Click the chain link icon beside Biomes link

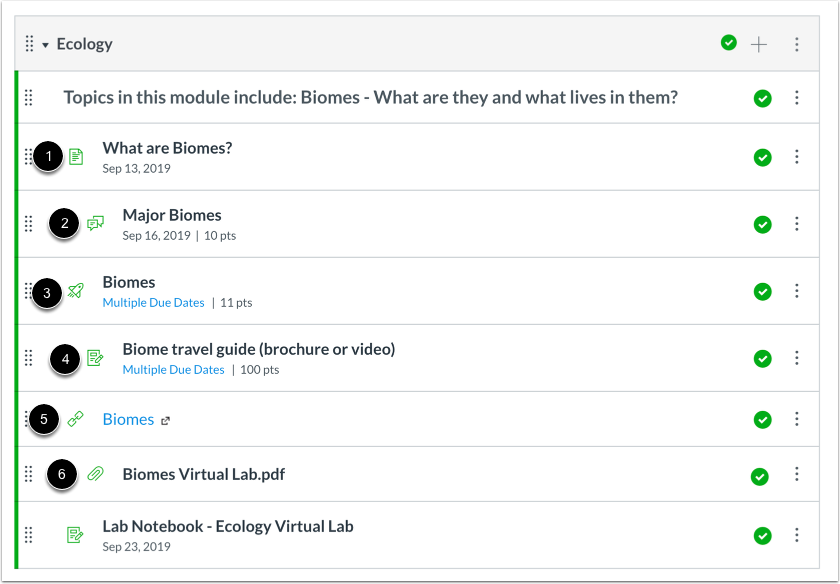coord(76,419)
